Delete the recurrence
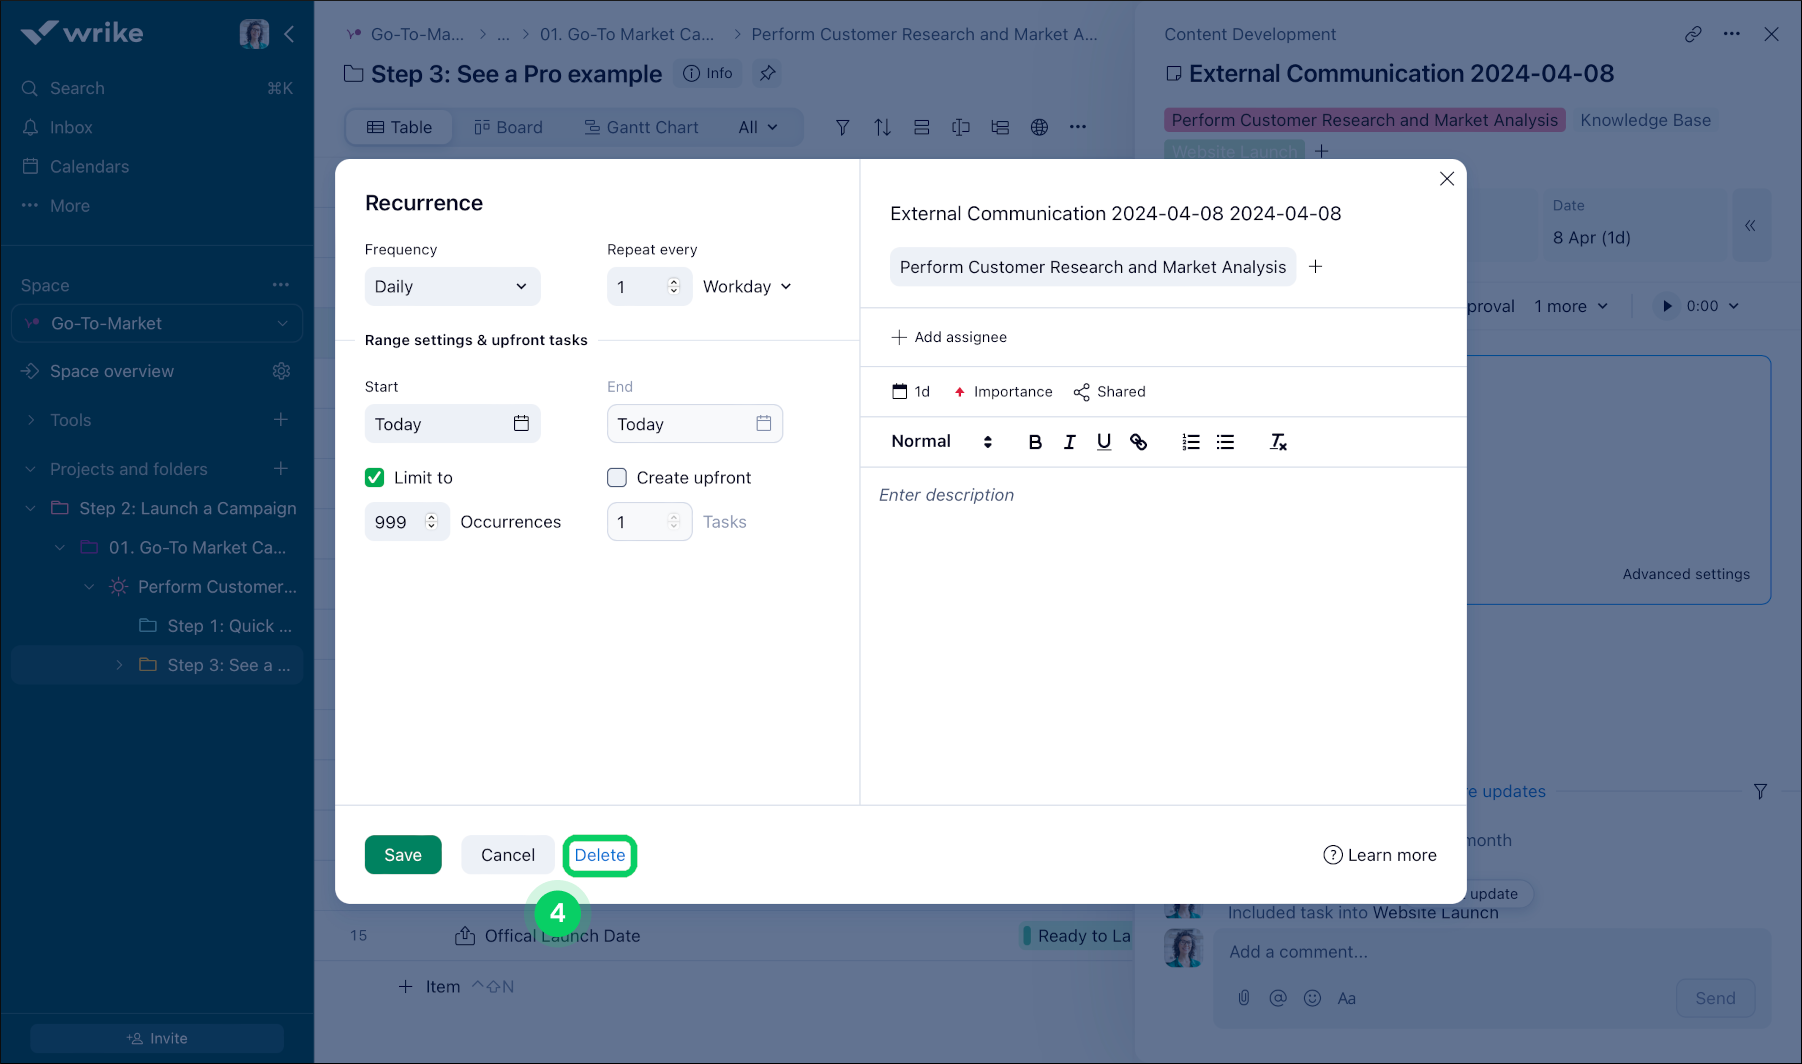Viewport: 1802px width, 1064px height. 599,855
